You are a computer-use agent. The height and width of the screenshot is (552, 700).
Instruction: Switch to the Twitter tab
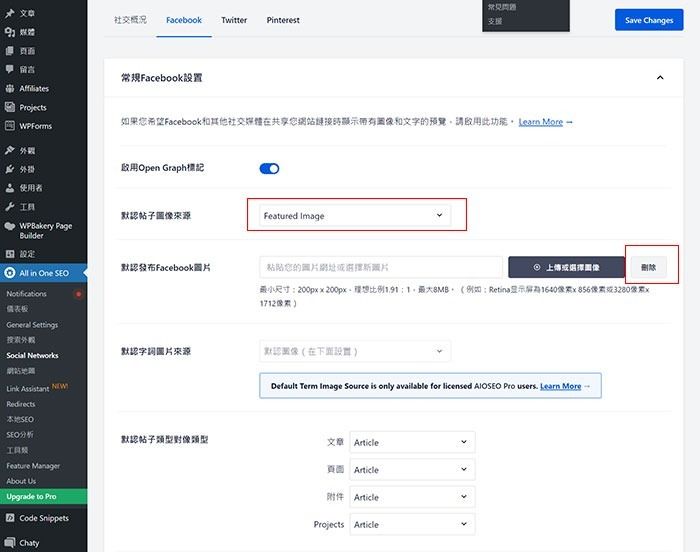(234, 20)
